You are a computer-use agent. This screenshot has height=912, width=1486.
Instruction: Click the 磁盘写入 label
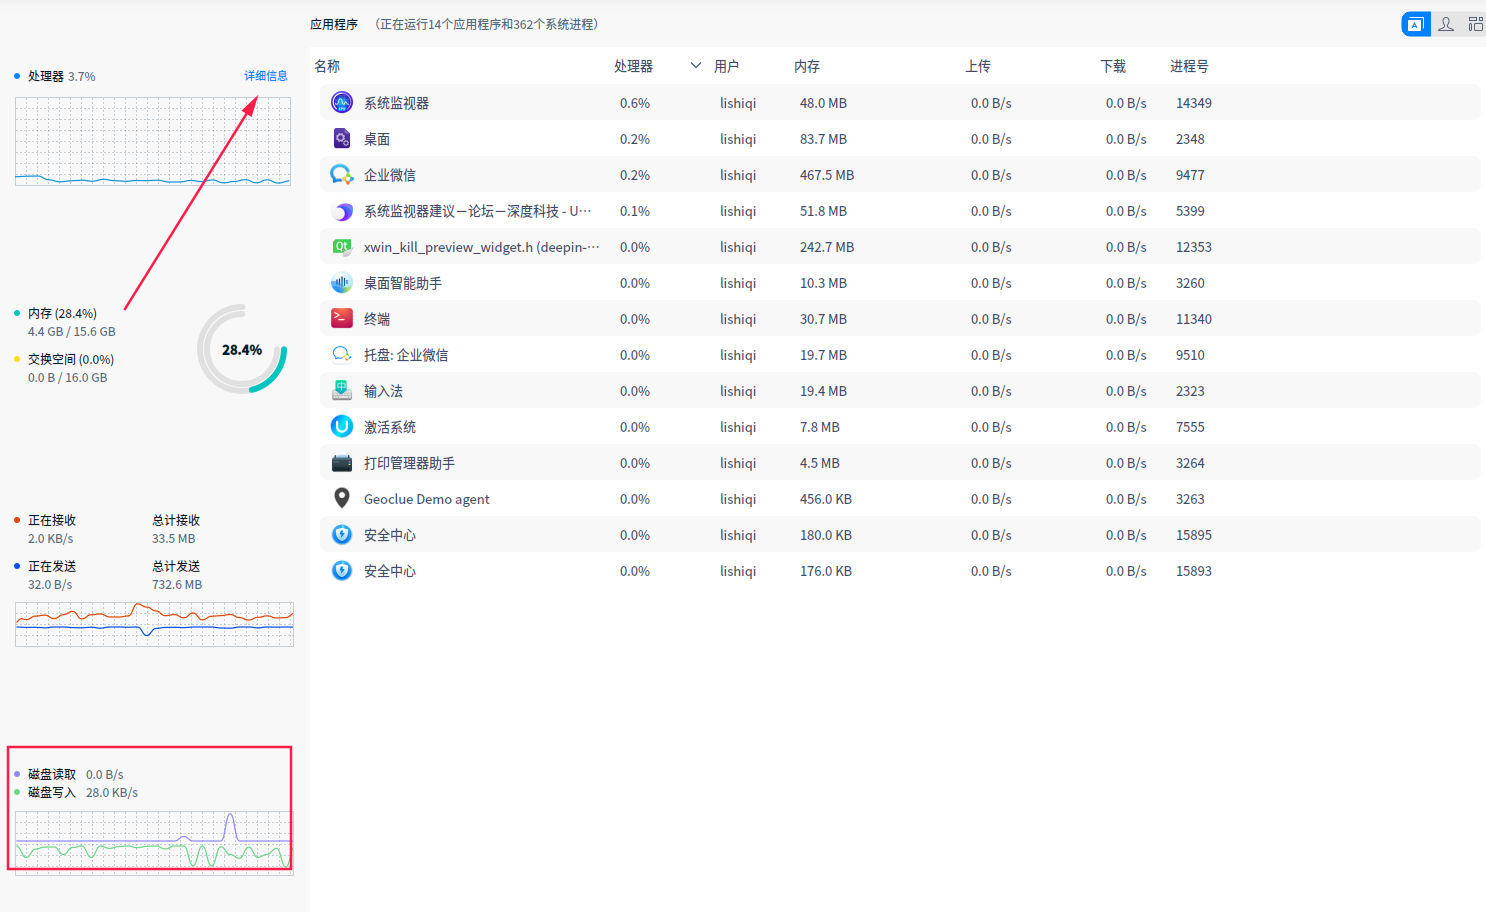pyautogui.click(x=52, y=792)
